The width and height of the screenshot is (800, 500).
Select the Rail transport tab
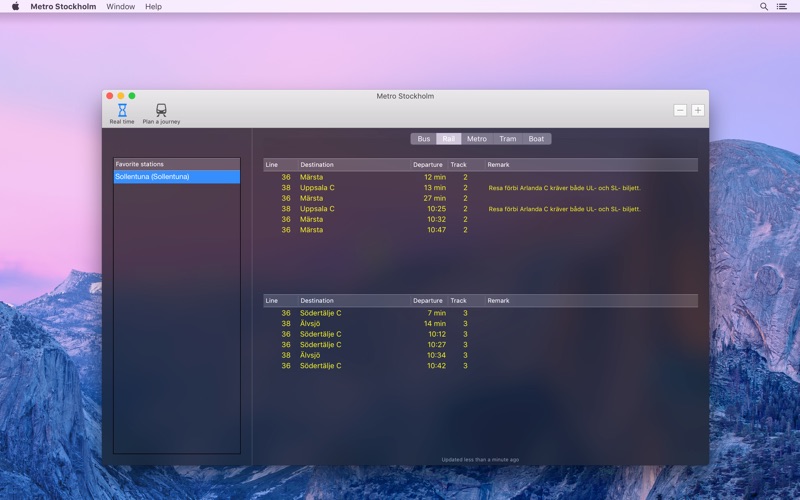[449, 139]
